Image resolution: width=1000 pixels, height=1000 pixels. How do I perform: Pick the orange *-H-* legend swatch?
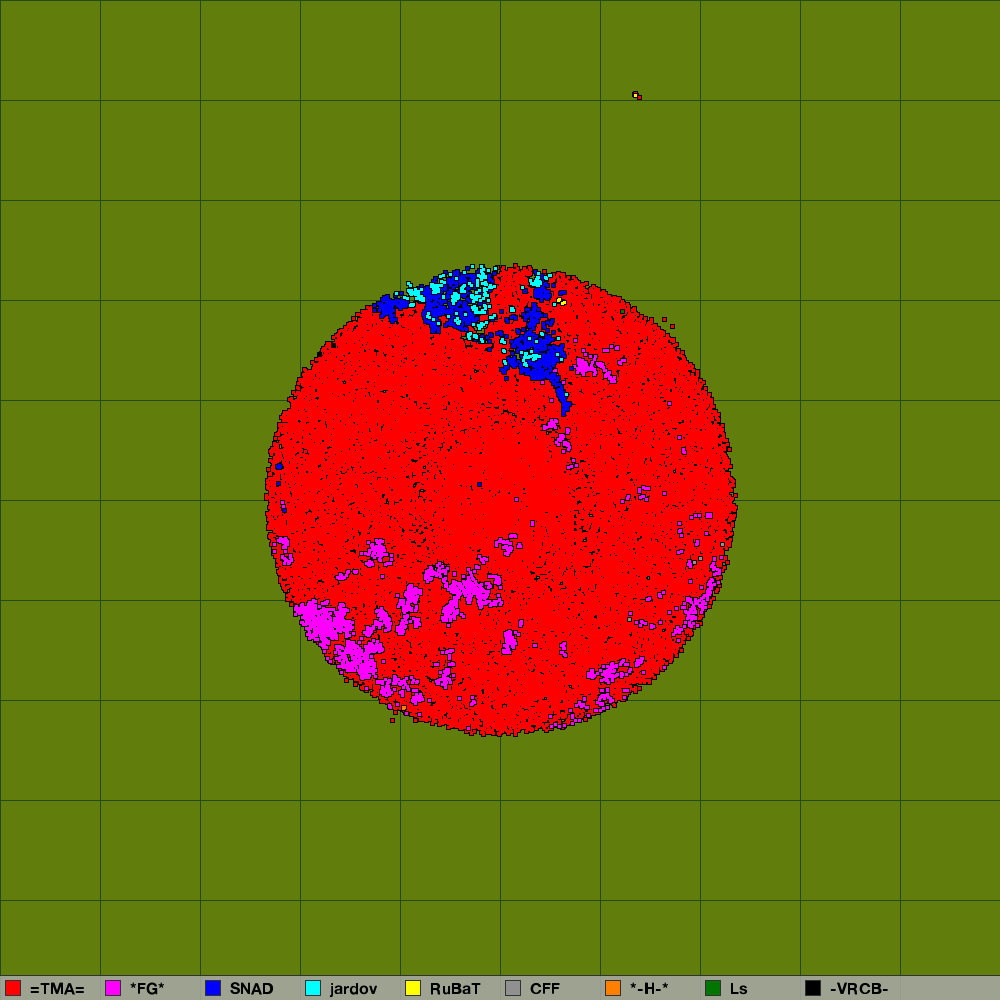pyautogui.click(x=613, y=988)
